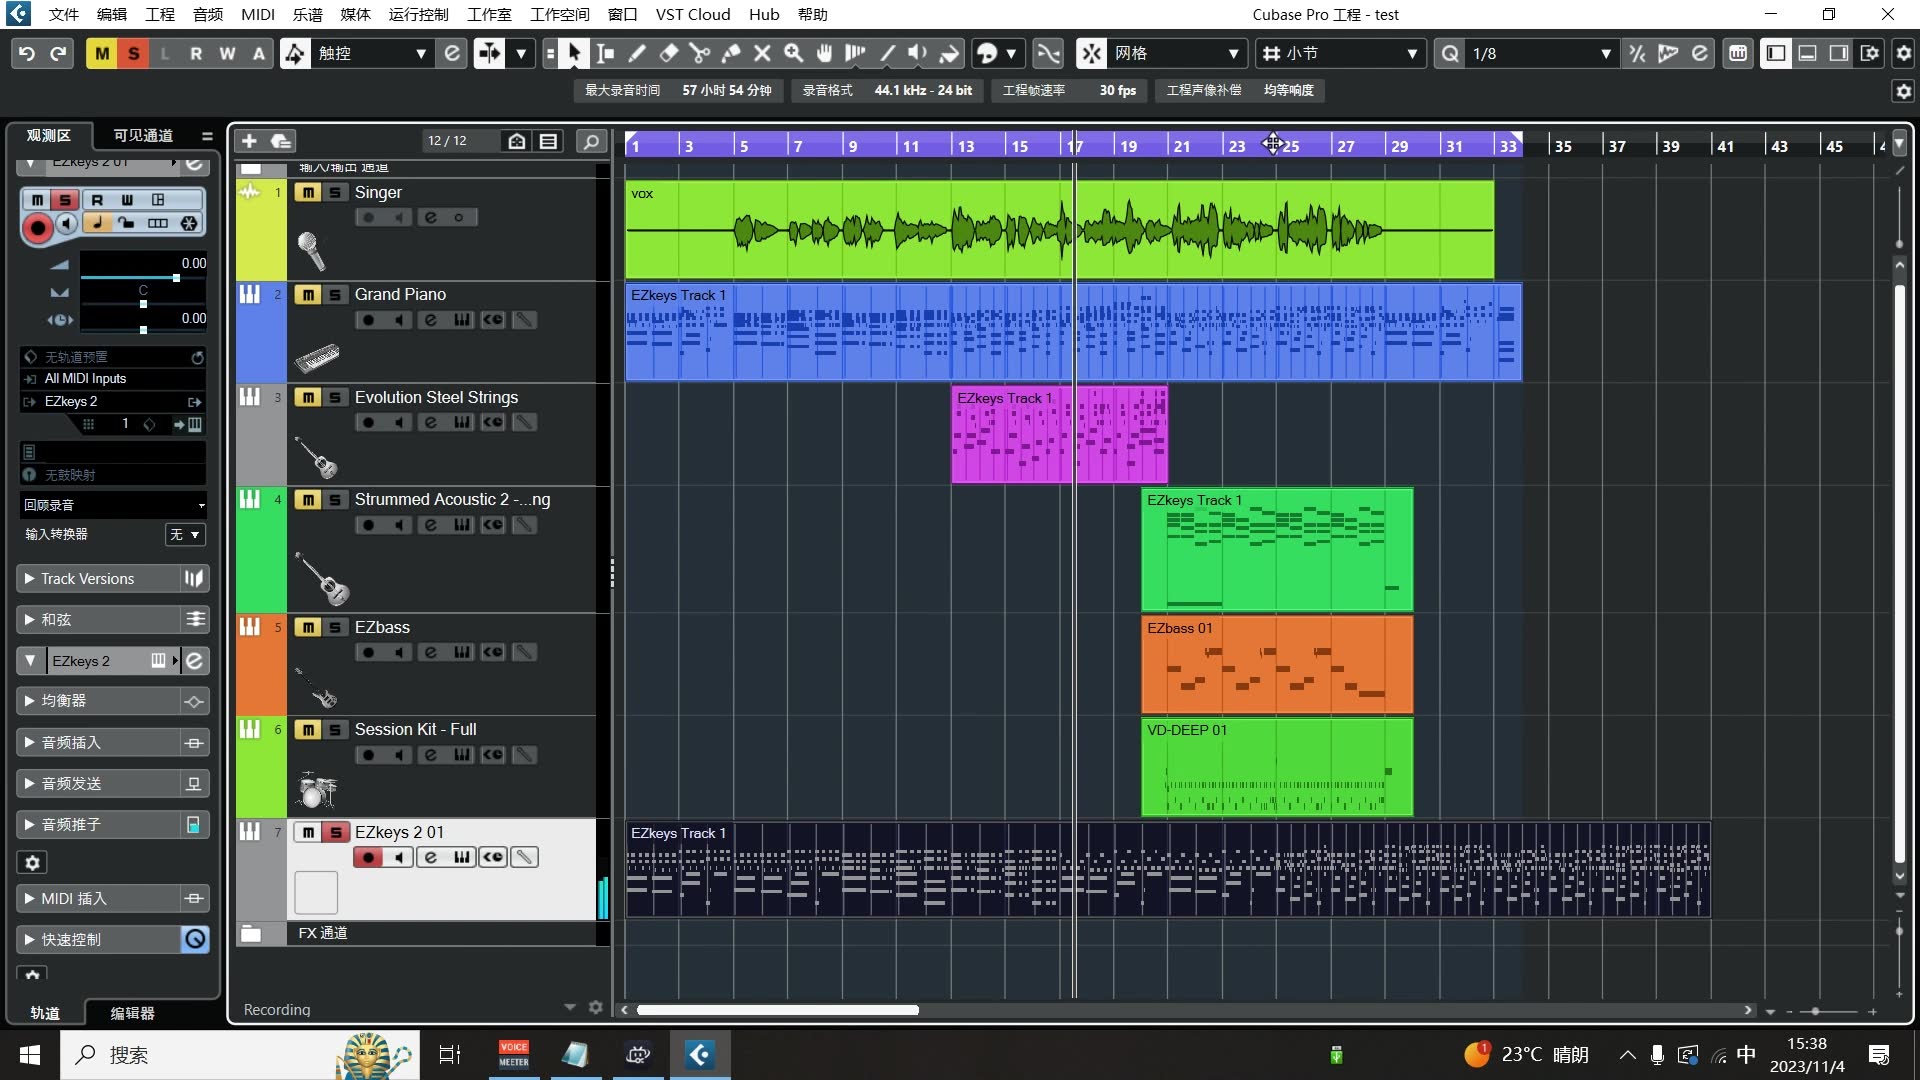This screenshot has height=1080, width=1920.
Task: Switch to the 可见通道 tab
Action: (143, 136)
